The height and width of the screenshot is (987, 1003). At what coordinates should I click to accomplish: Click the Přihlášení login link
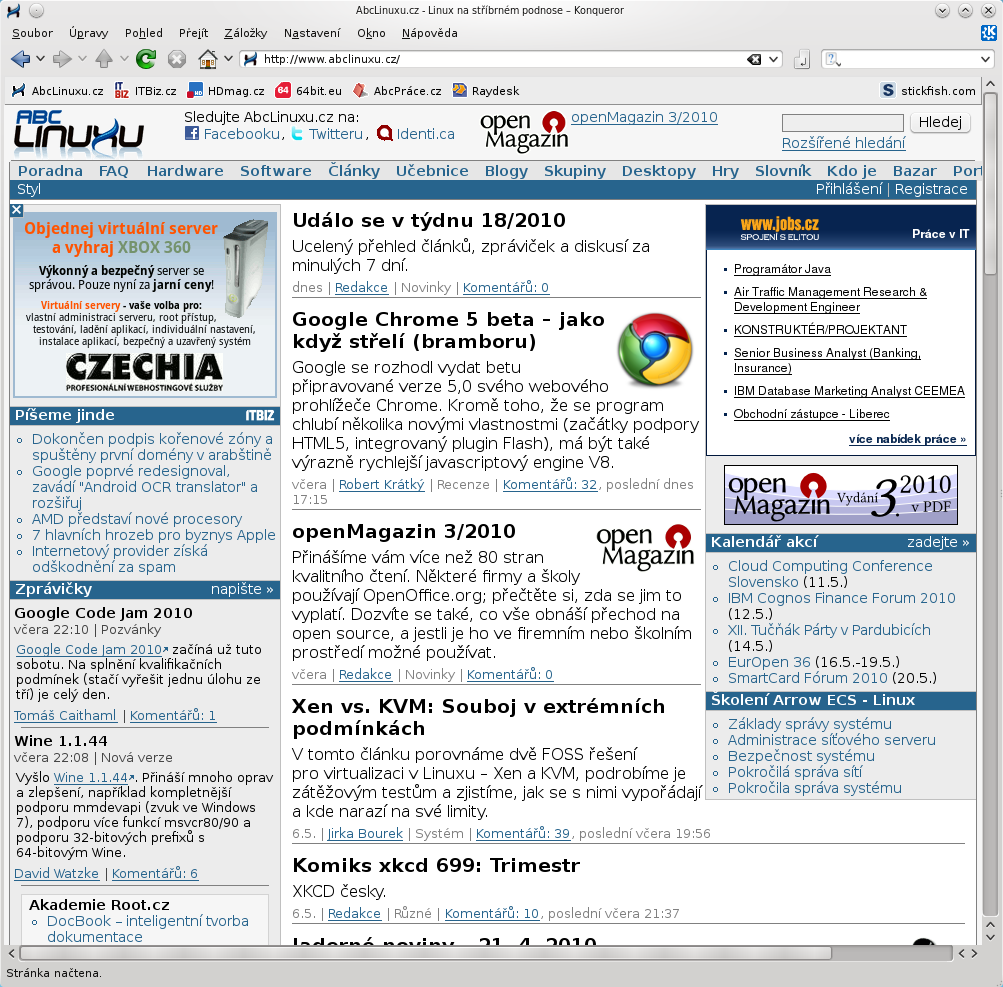coord(848,189)
